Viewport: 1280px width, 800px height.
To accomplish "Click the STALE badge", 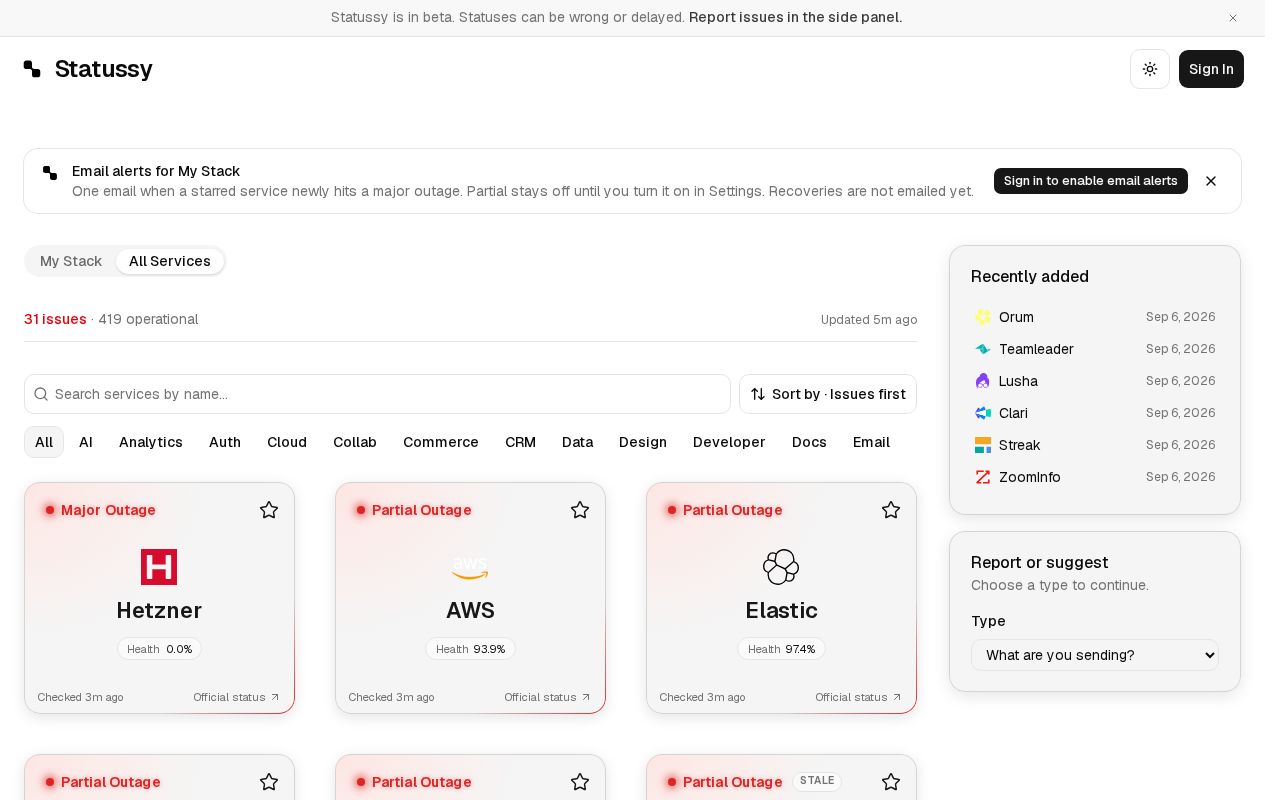I will pyautogui.click(x=817, y=781).
